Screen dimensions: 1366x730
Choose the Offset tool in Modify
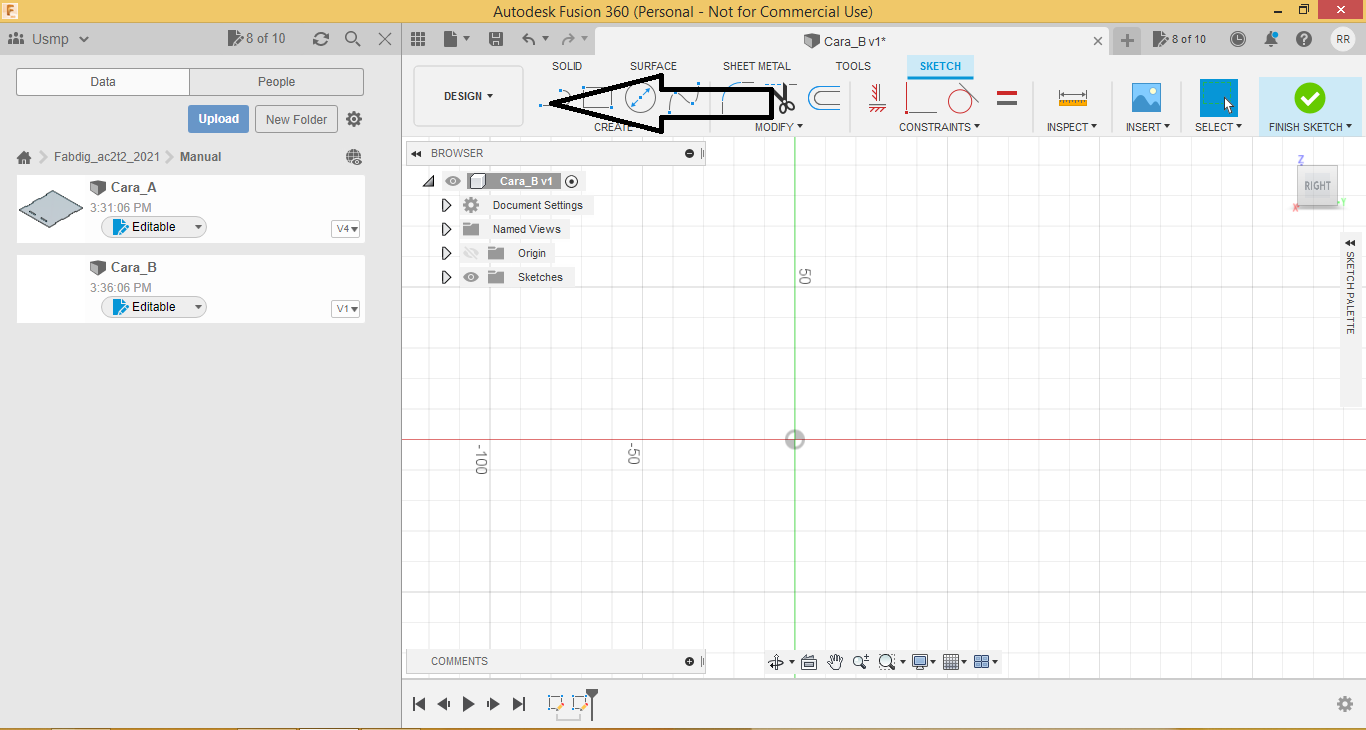pos(824,98)
